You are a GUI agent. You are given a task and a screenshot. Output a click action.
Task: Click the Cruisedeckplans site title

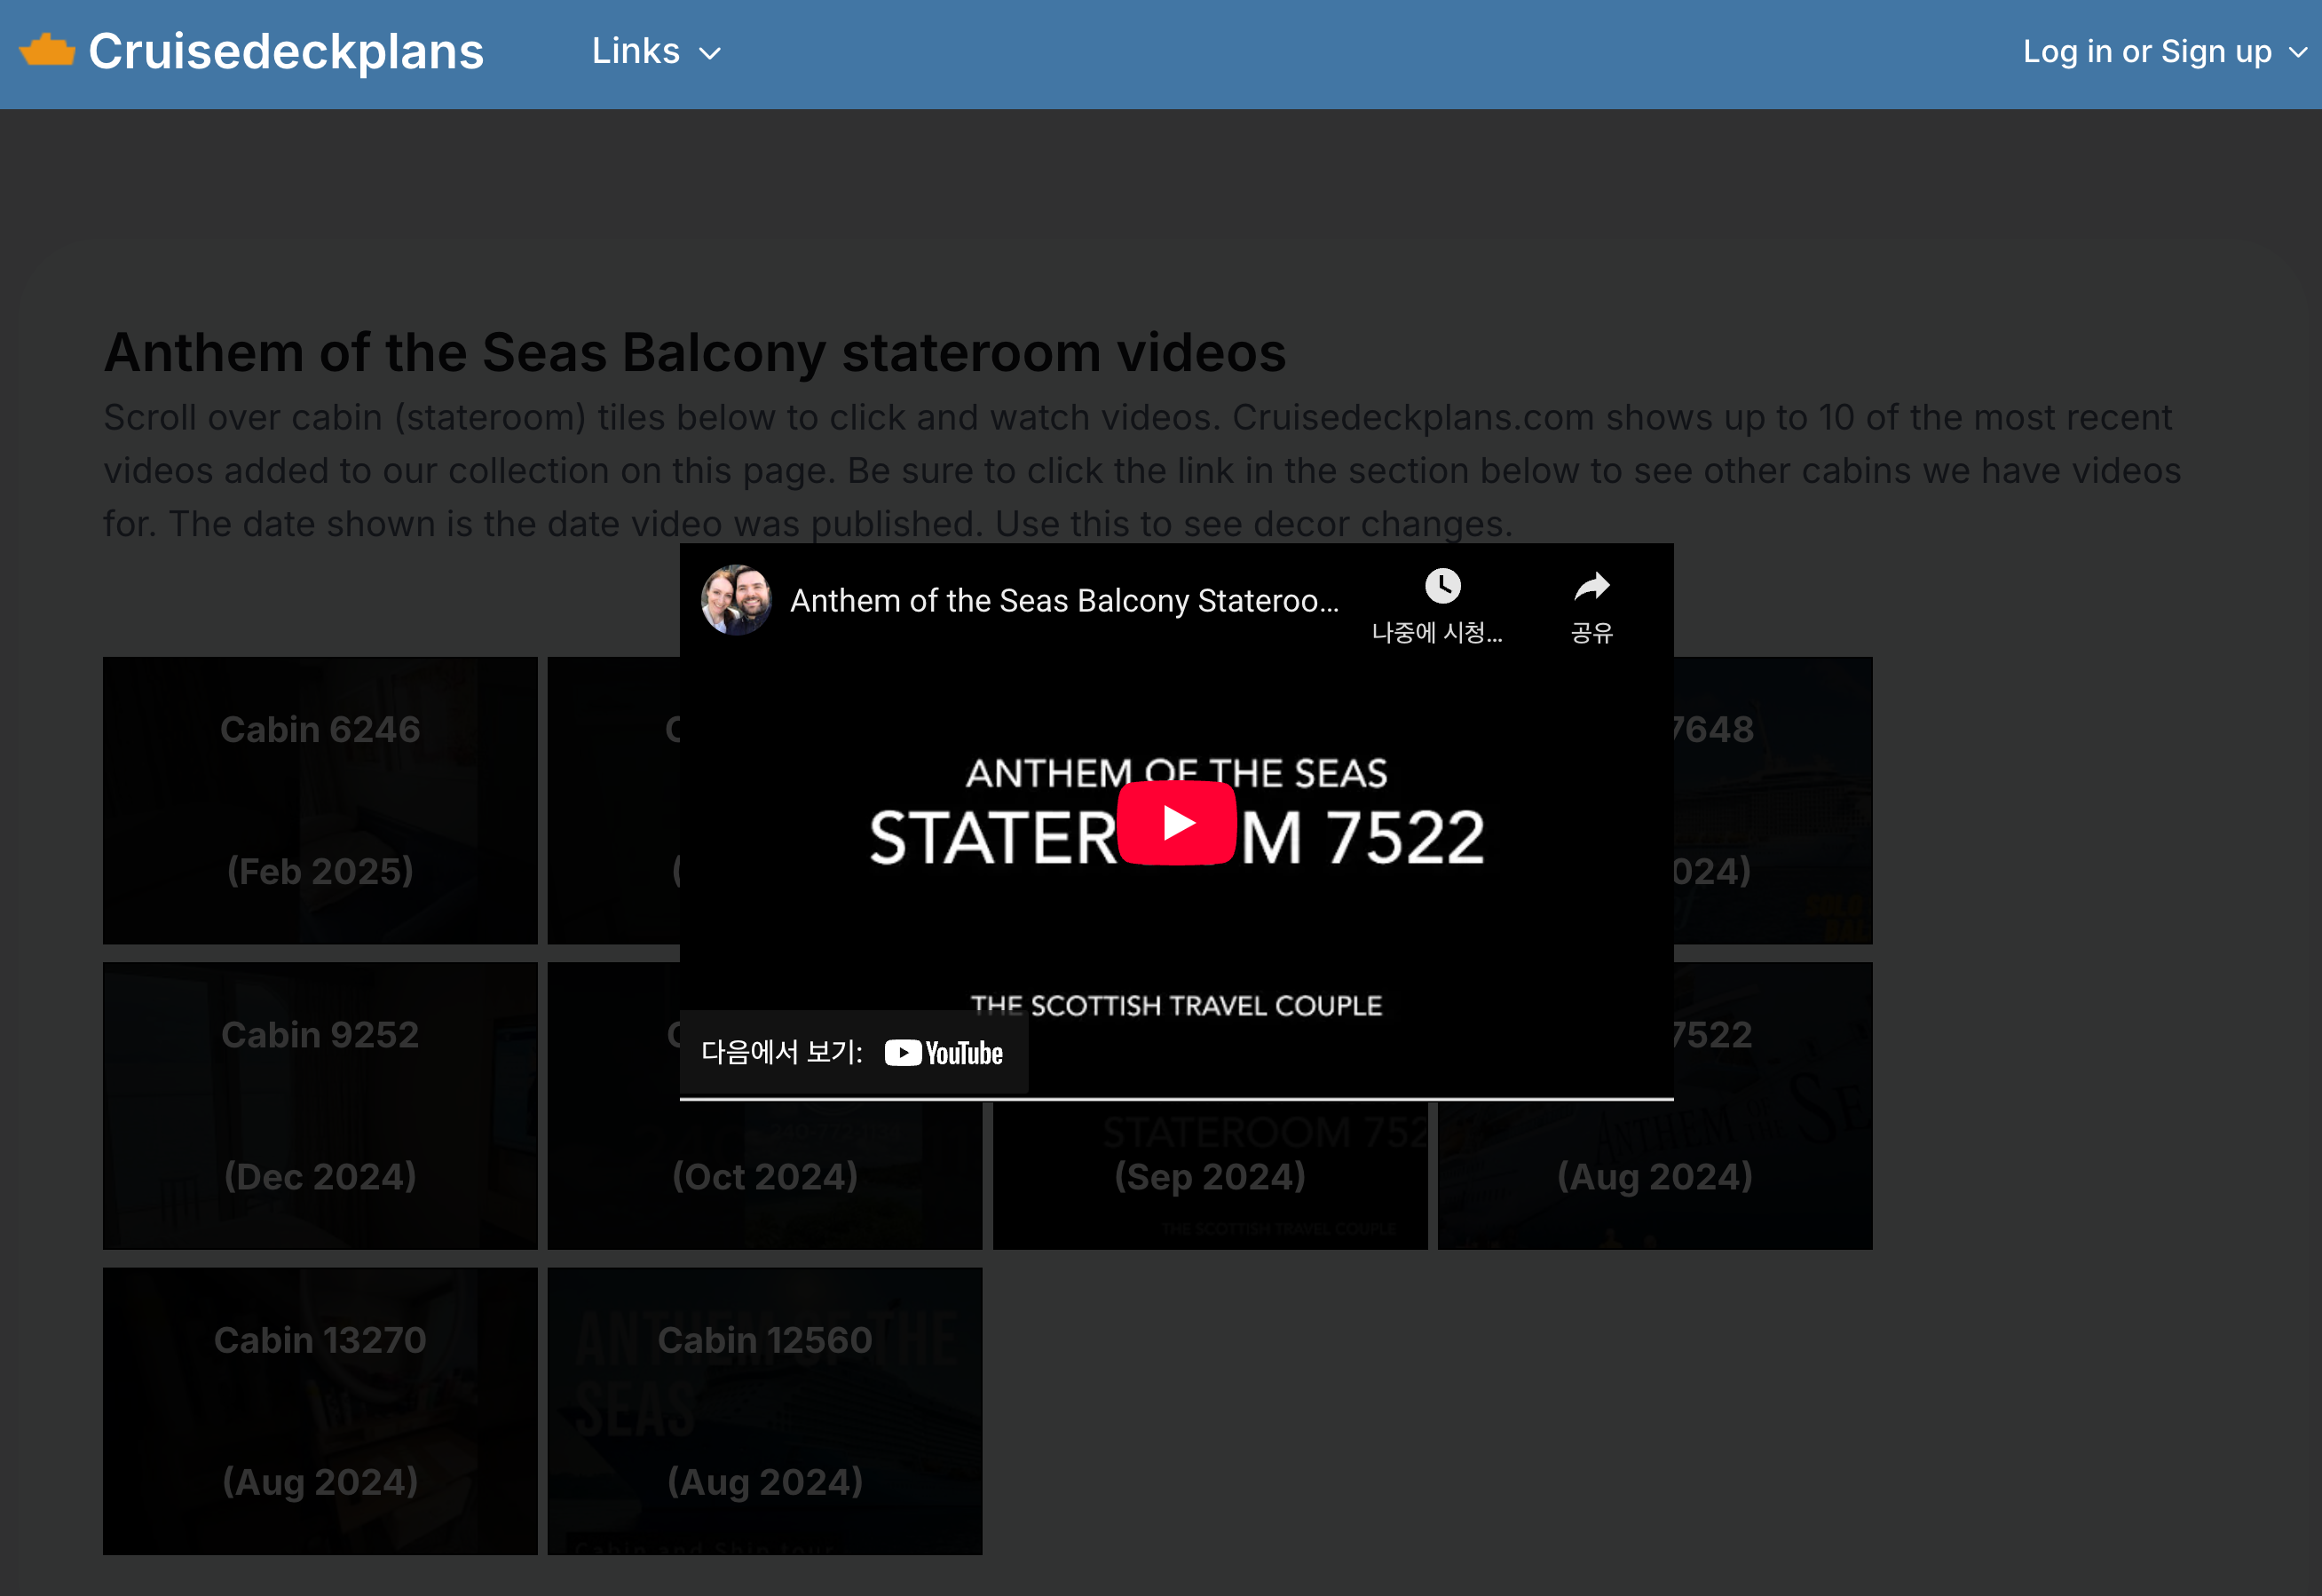pyautogui.click(x=286, y=51)
